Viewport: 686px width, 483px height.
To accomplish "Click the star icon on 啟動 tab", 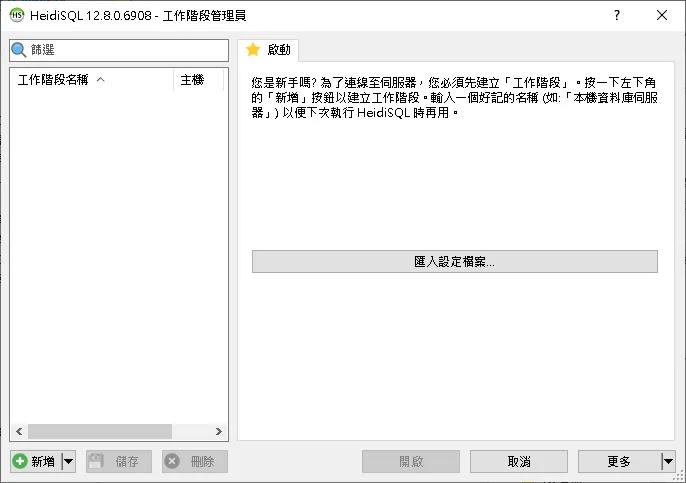I will (253, 49).
